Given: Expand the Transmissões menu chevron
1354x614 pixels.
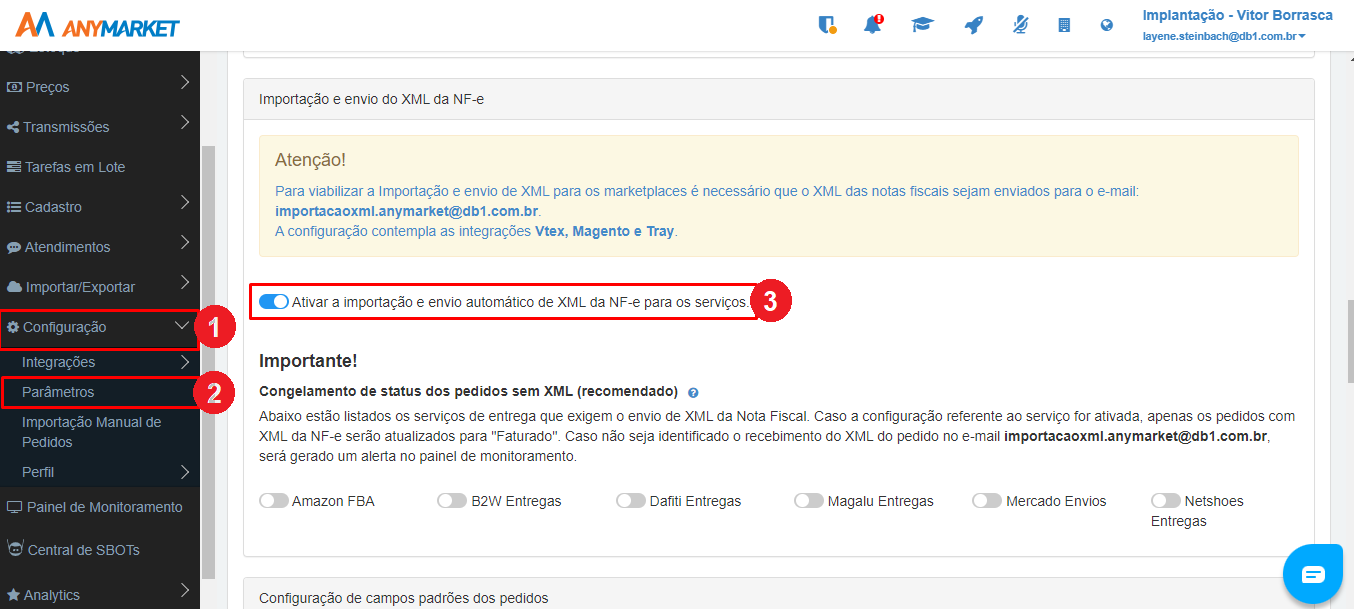Looking at the screenshot, I should pos(185,123).
